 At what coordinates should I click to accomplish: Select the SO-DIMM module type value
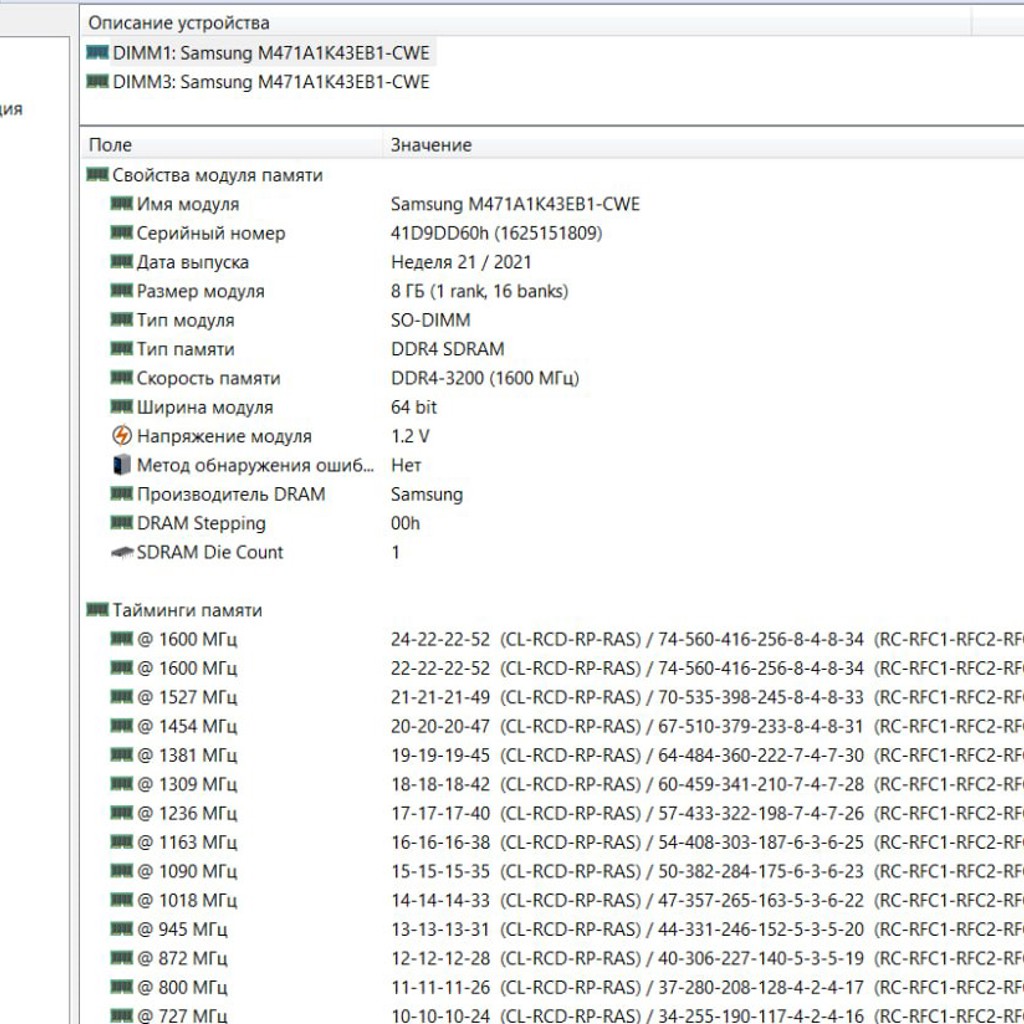(430, 320)
